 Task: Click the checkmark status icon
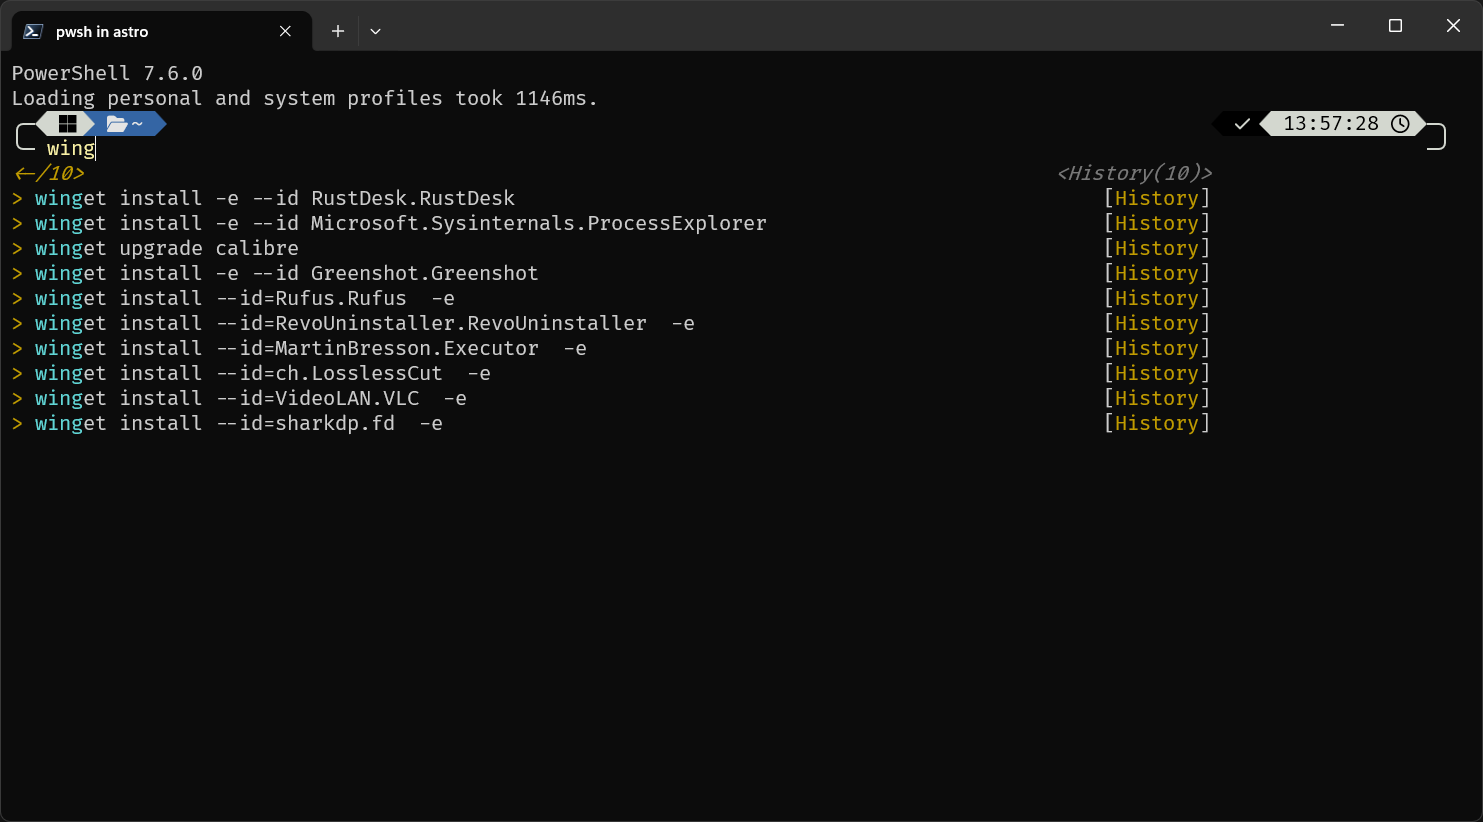(1242, 124)
